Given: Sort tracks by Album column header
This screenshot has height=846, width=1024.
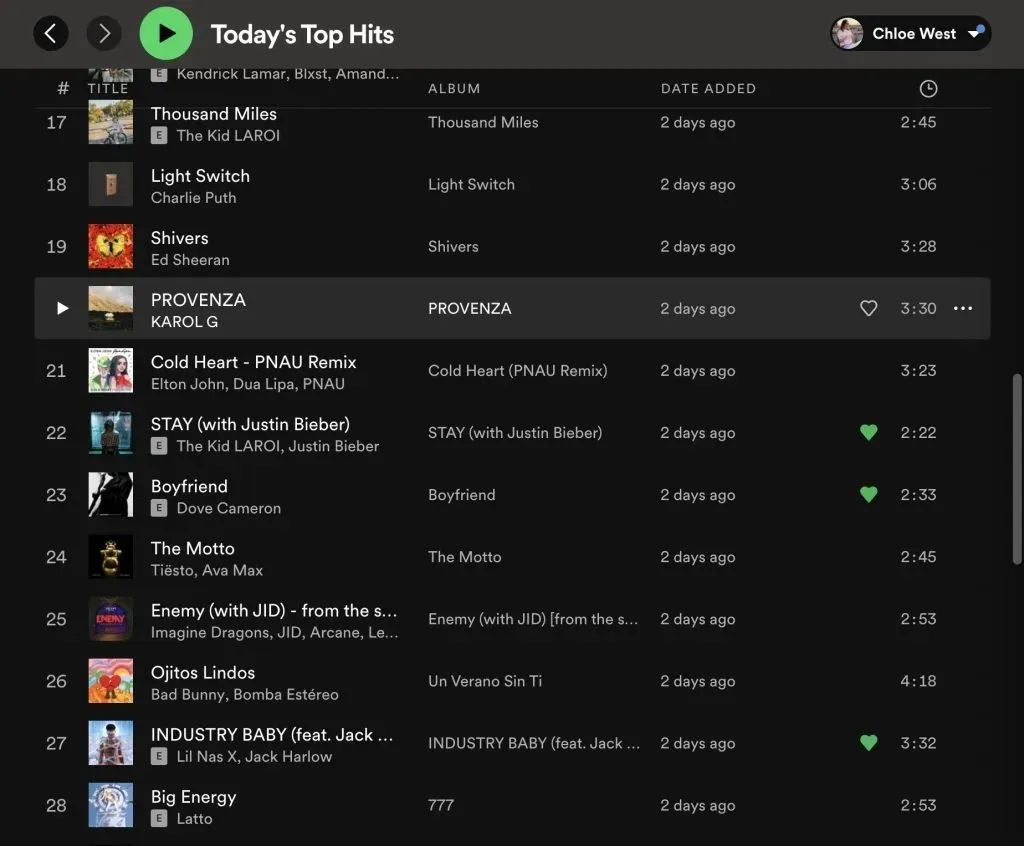Looking at the screenshot, I should (454, 89).
